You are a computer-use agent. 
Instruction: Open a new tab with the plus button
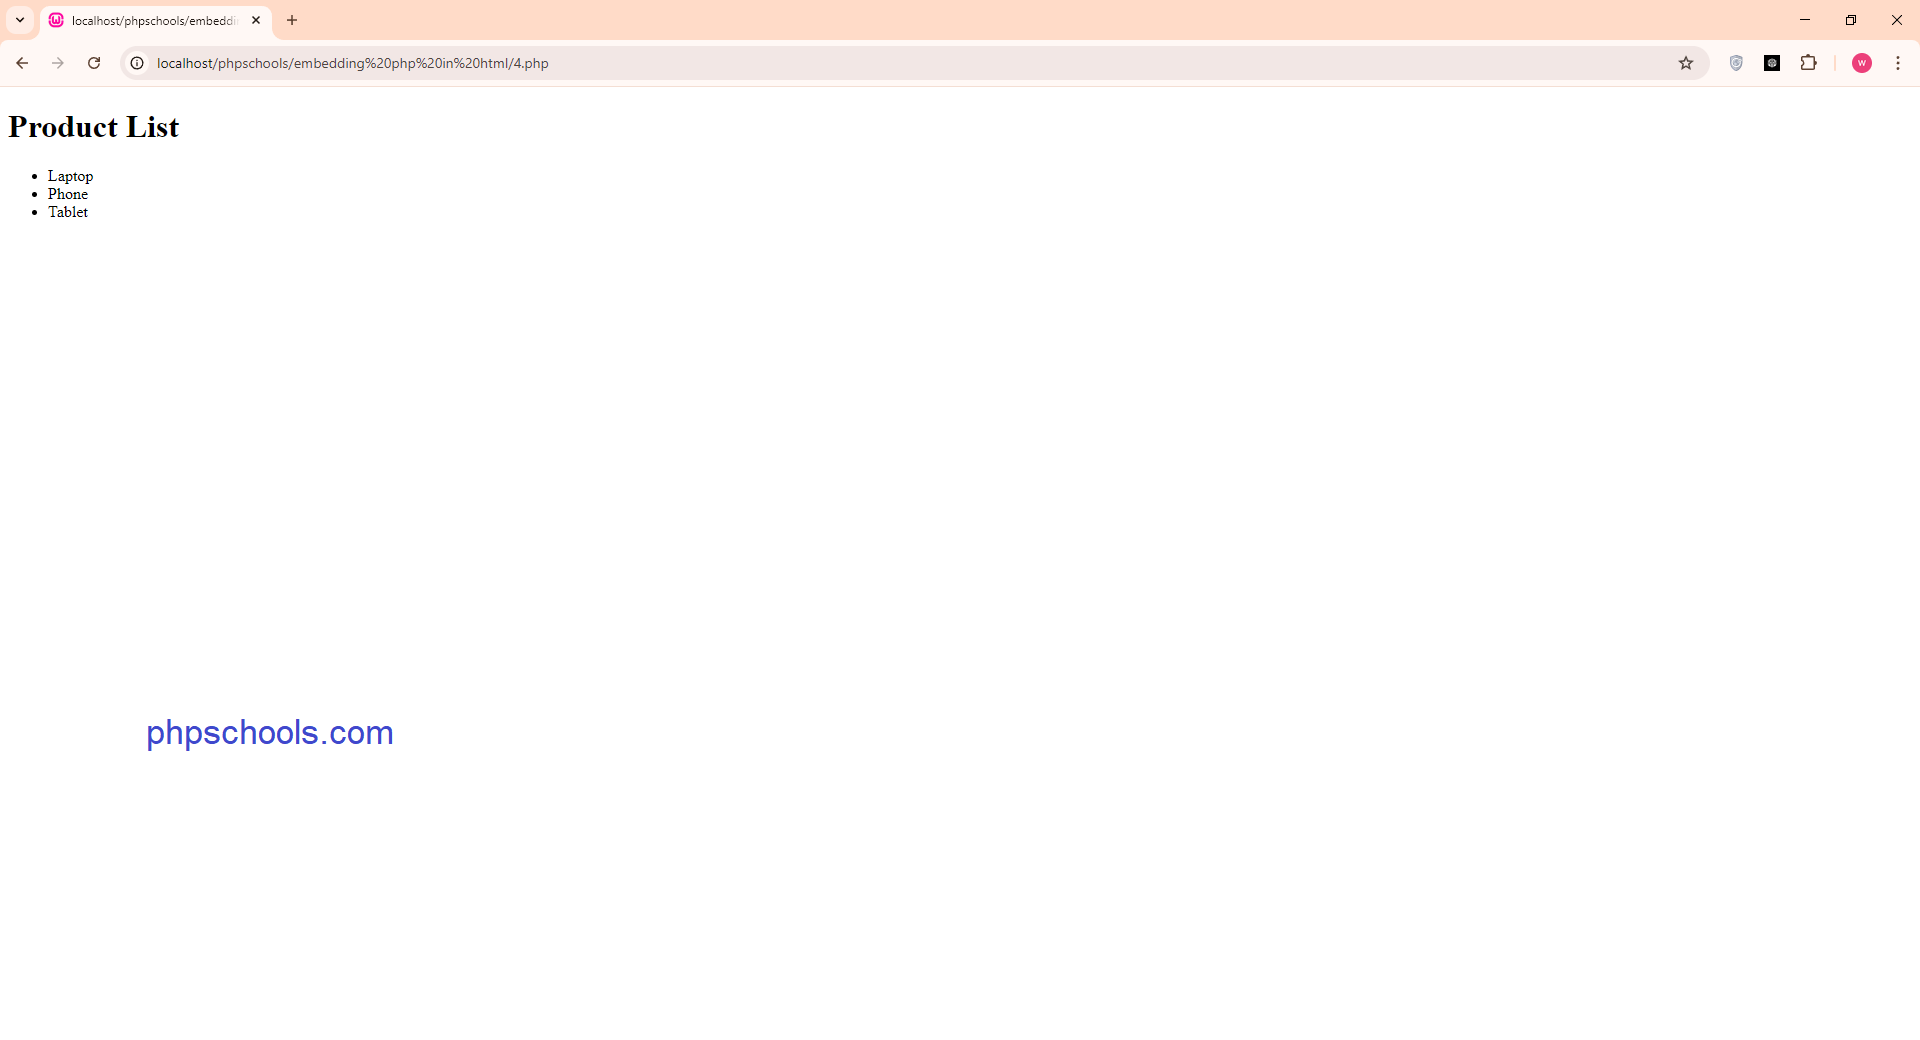[291, 20]
